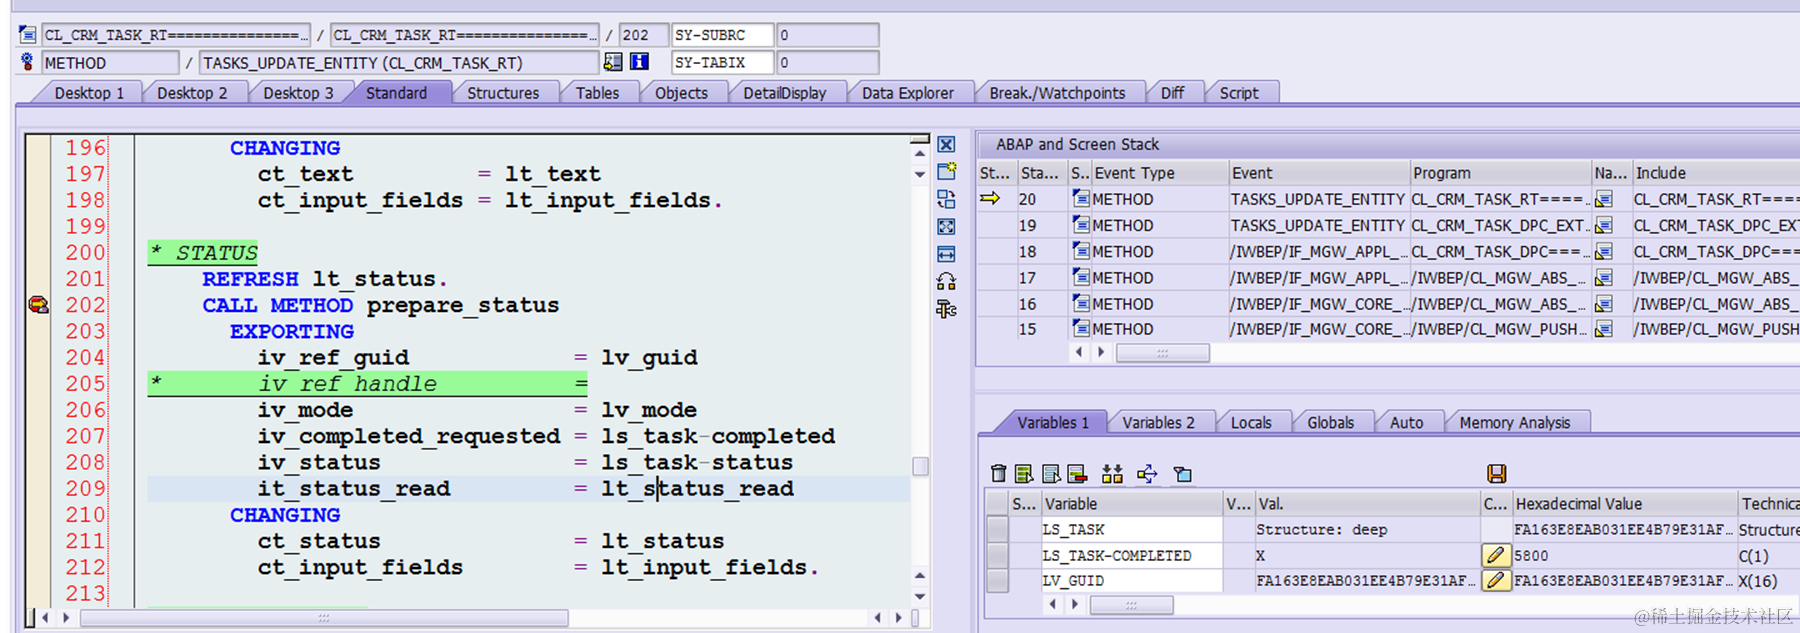Select the row selector for LV_GUID
Screen dimensions: 1800x633
997,580
